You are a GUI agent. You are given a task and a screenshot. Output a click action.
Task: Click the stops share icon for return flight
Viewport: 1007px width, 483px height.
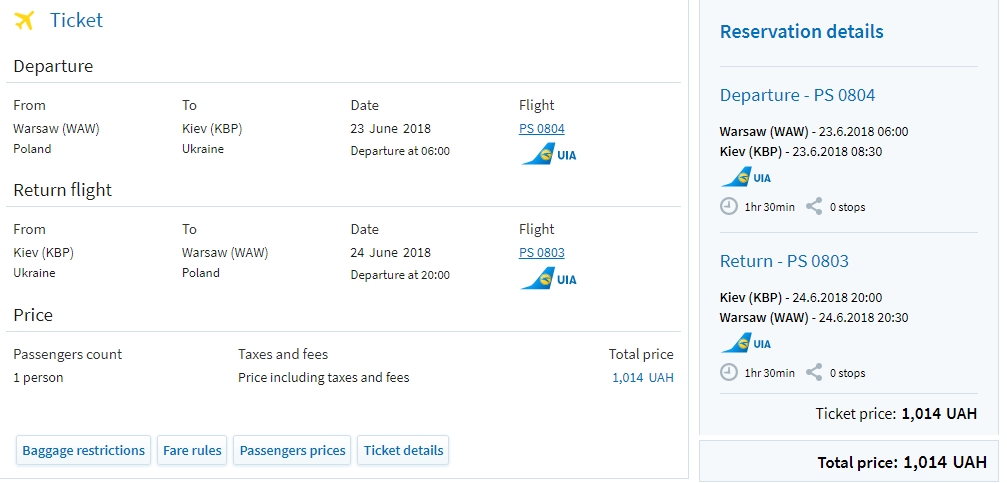(814, 373)
